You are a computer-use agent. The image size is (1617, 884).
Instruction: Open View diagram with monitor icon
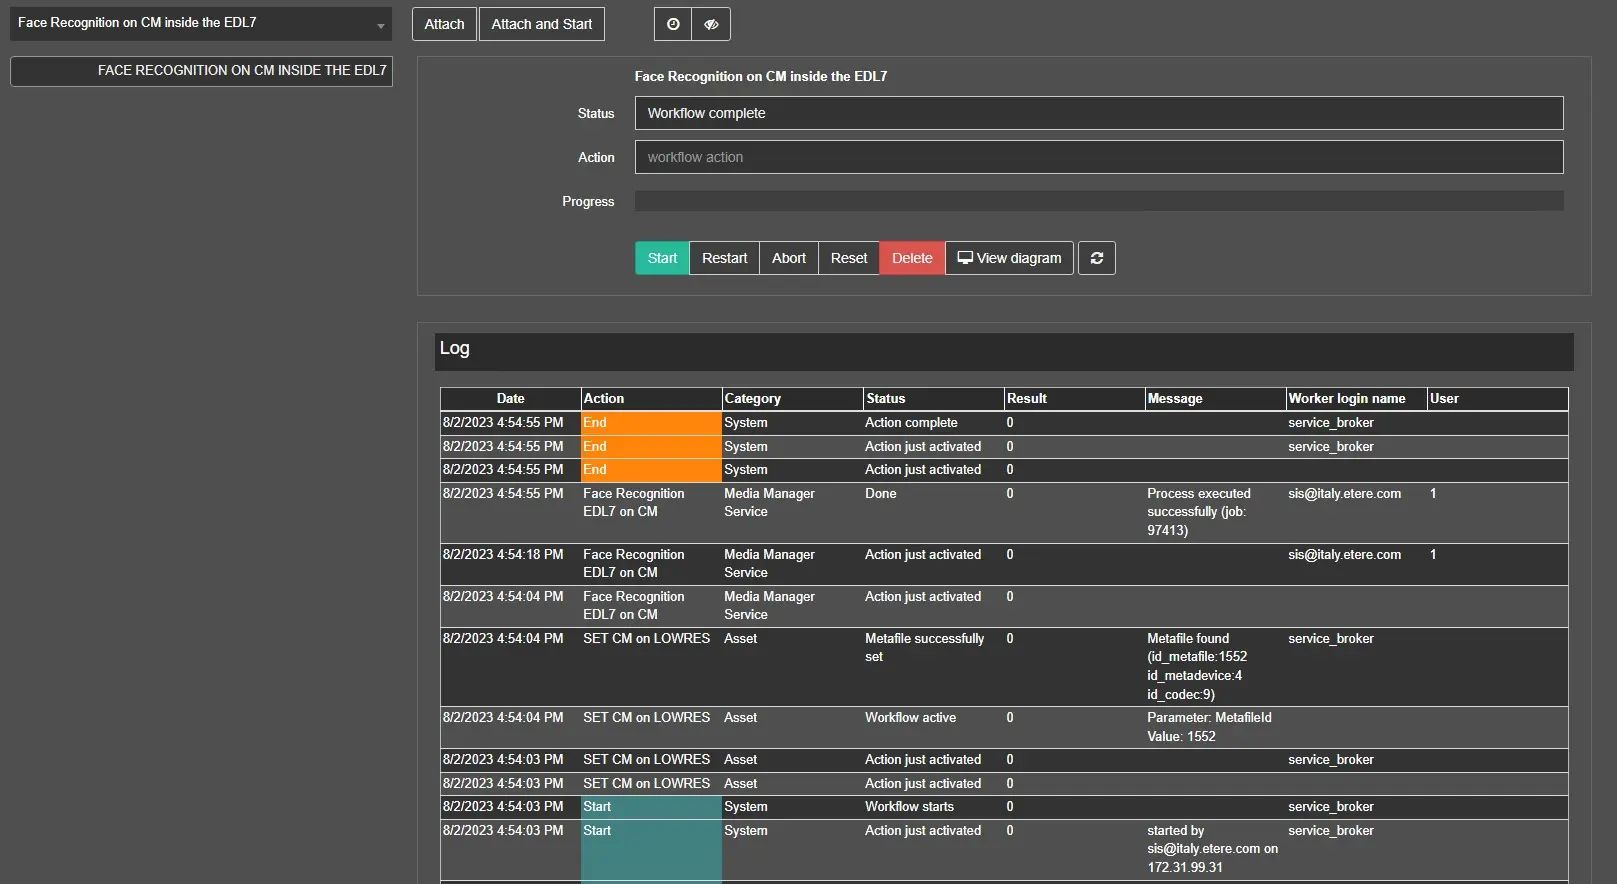[x=1009, y=258]
